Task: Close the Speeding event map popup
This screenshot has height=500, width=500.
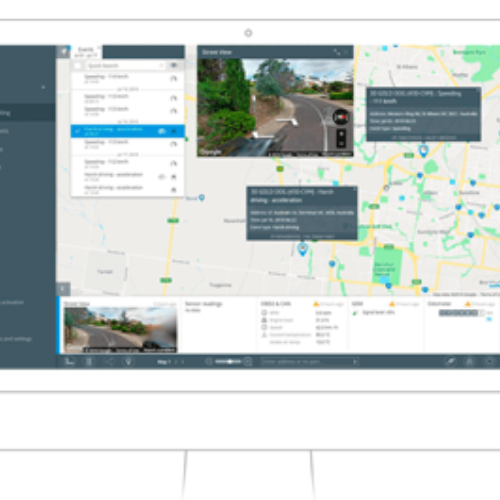Action: pos(478,90)
